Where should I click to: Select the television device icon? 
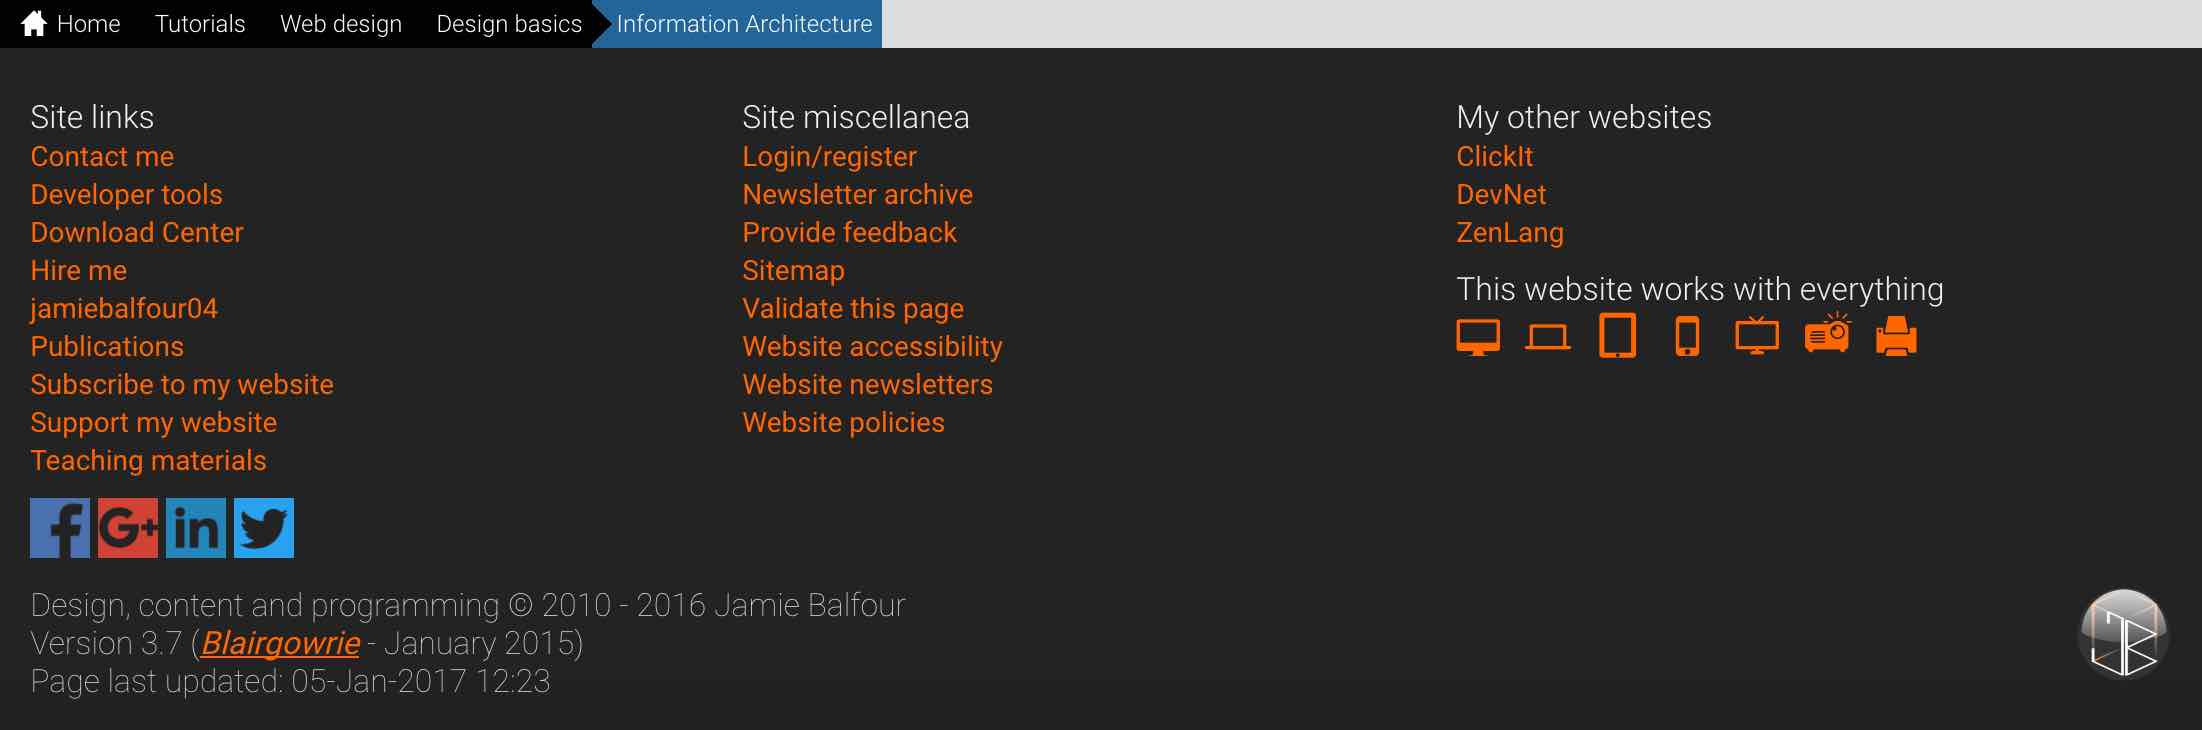pos(1757,335)
